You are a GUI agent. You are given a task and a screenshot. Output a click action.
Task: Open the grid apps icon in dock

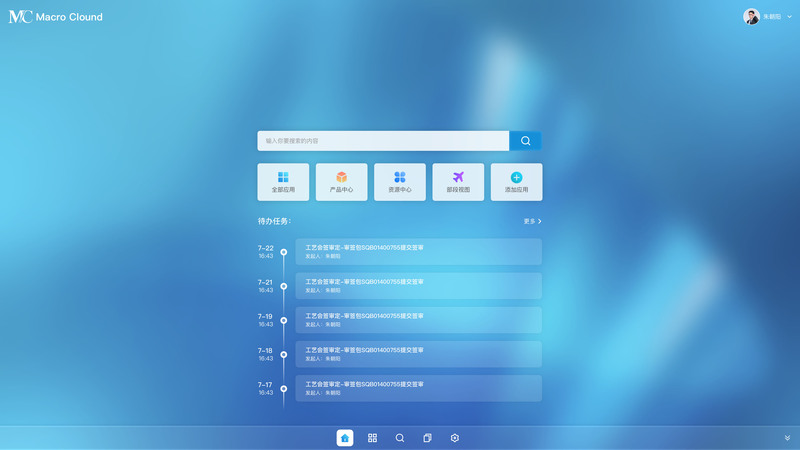tap(372, 438)
